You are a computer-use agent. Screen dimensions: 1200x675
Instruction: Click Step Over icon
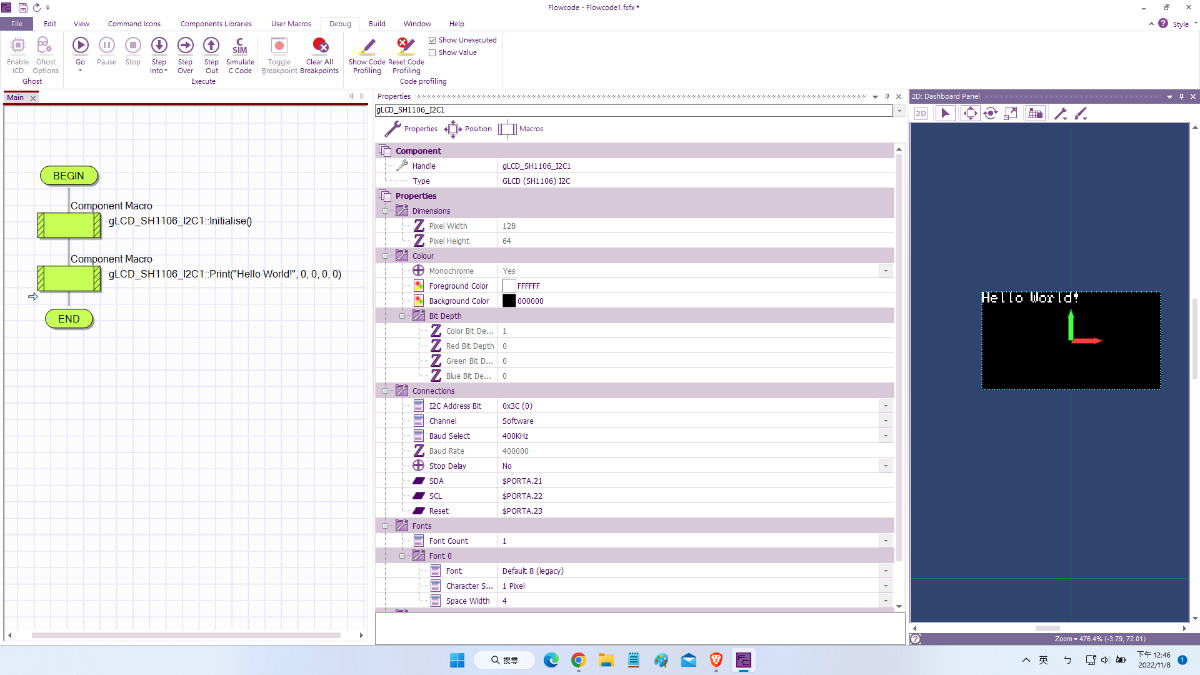(x=185, y=45)
